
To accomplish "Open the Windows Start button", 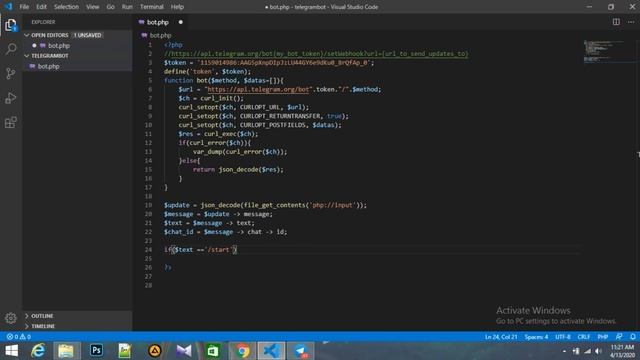I will (11, 351).
